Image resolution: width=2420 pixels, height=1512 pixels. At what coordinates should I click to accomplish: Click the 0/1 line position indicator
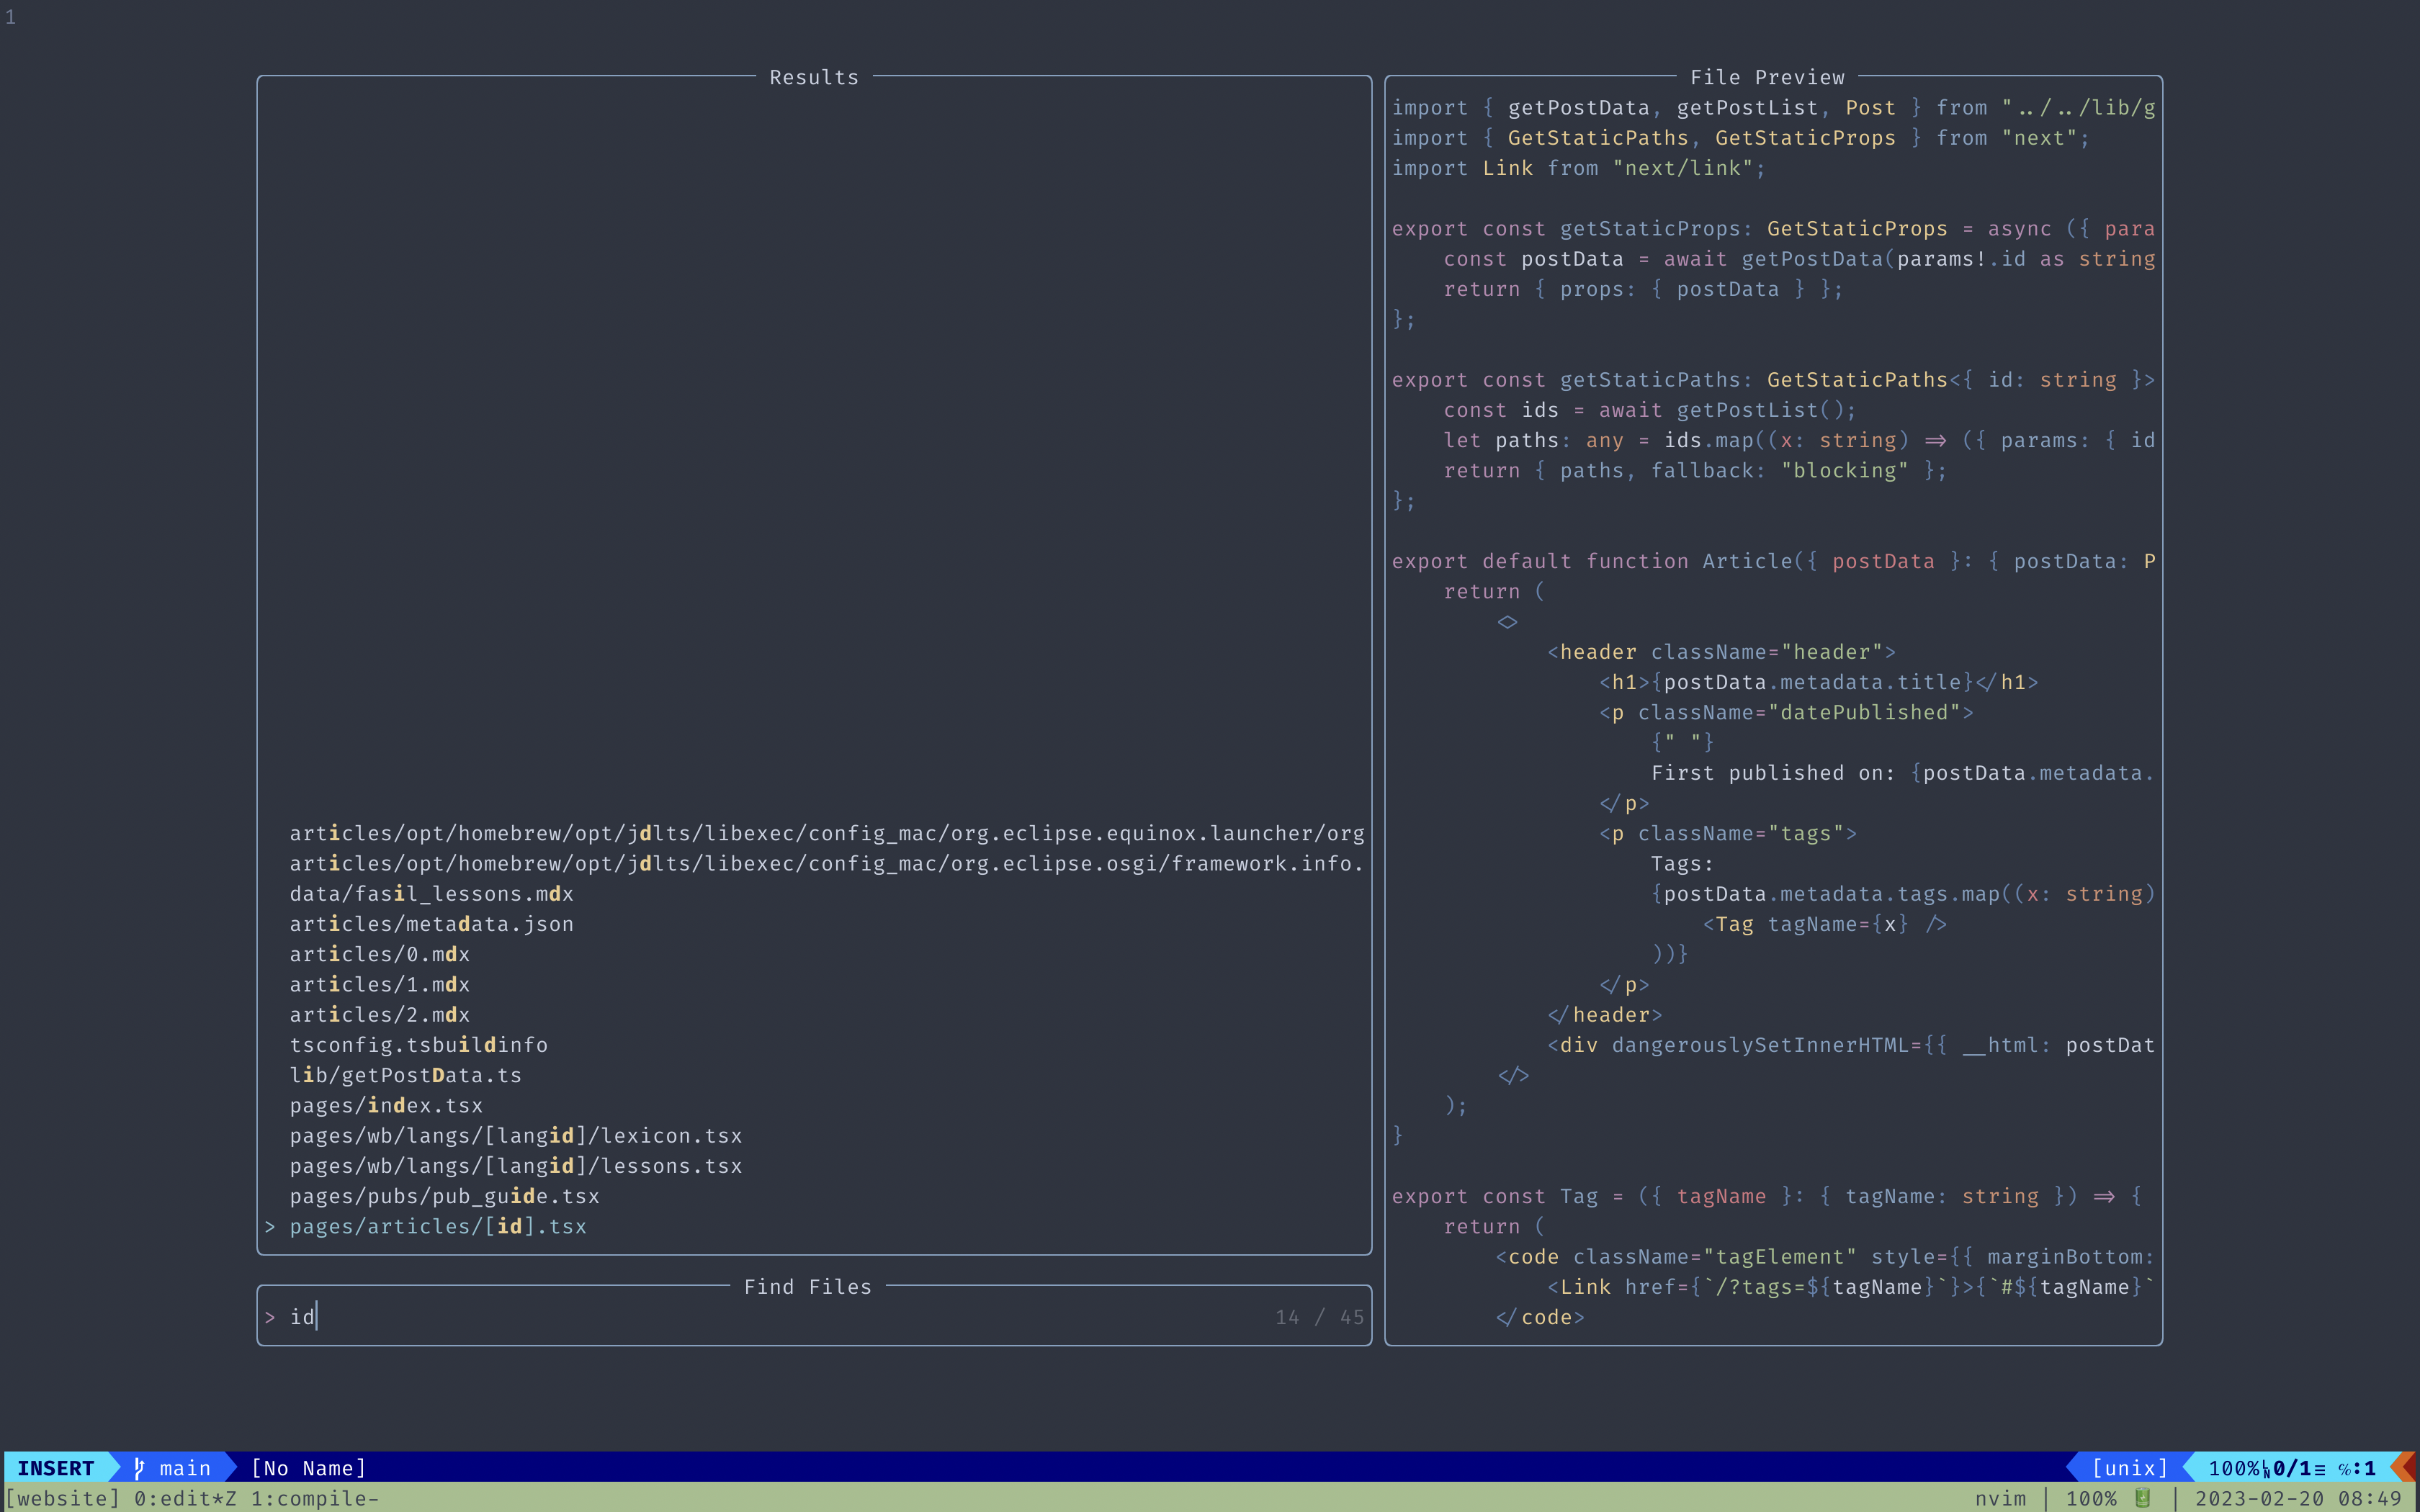[x=2292, y=1468]
